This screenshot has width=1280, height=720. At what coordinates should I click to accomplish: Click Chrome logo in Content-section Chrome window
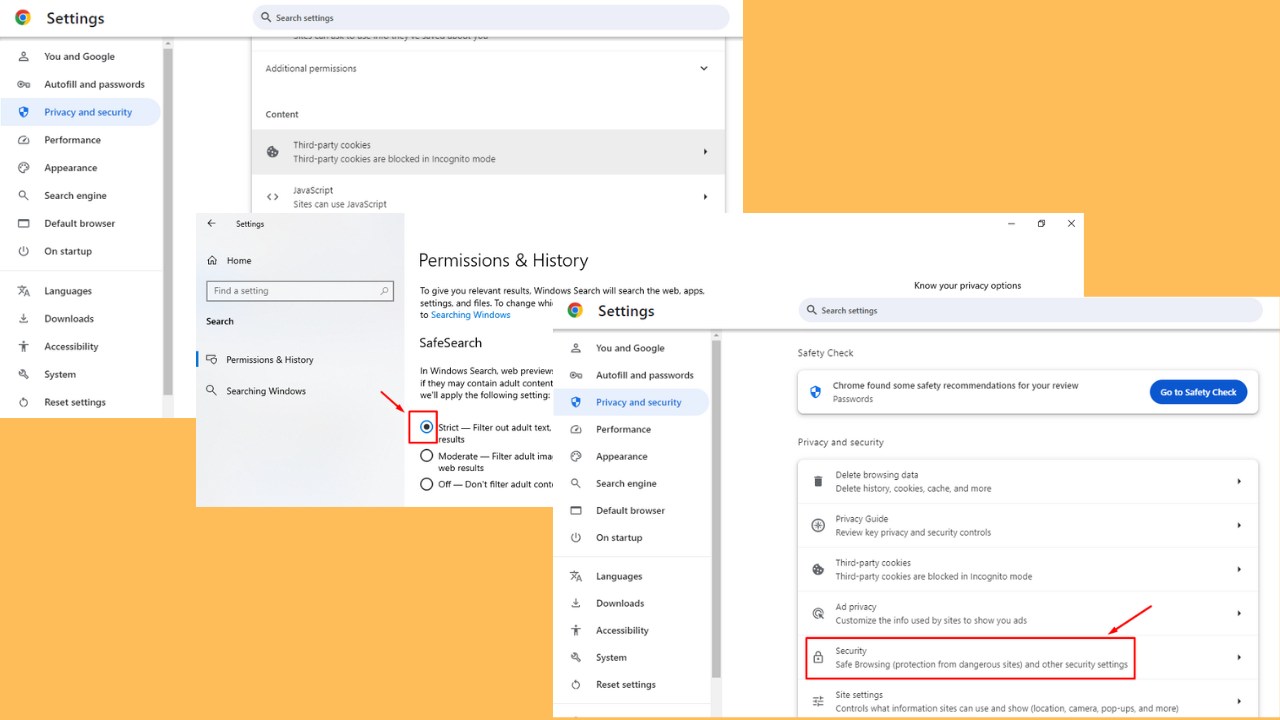coord(23,18)
